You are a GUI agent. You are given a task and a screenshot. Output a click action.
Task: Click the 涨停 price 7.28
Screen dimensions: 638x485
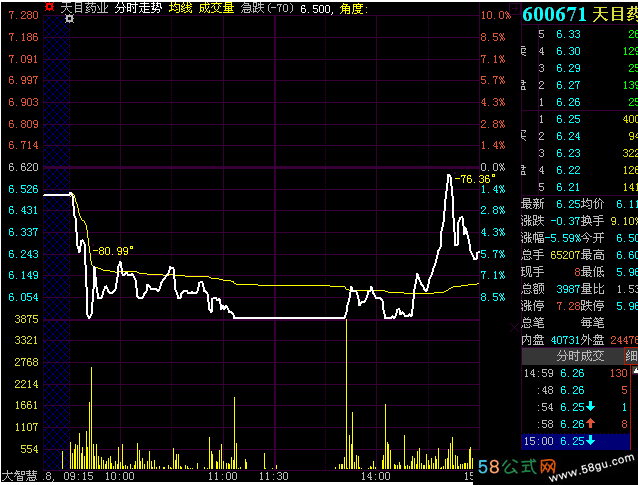click(568, 306)
